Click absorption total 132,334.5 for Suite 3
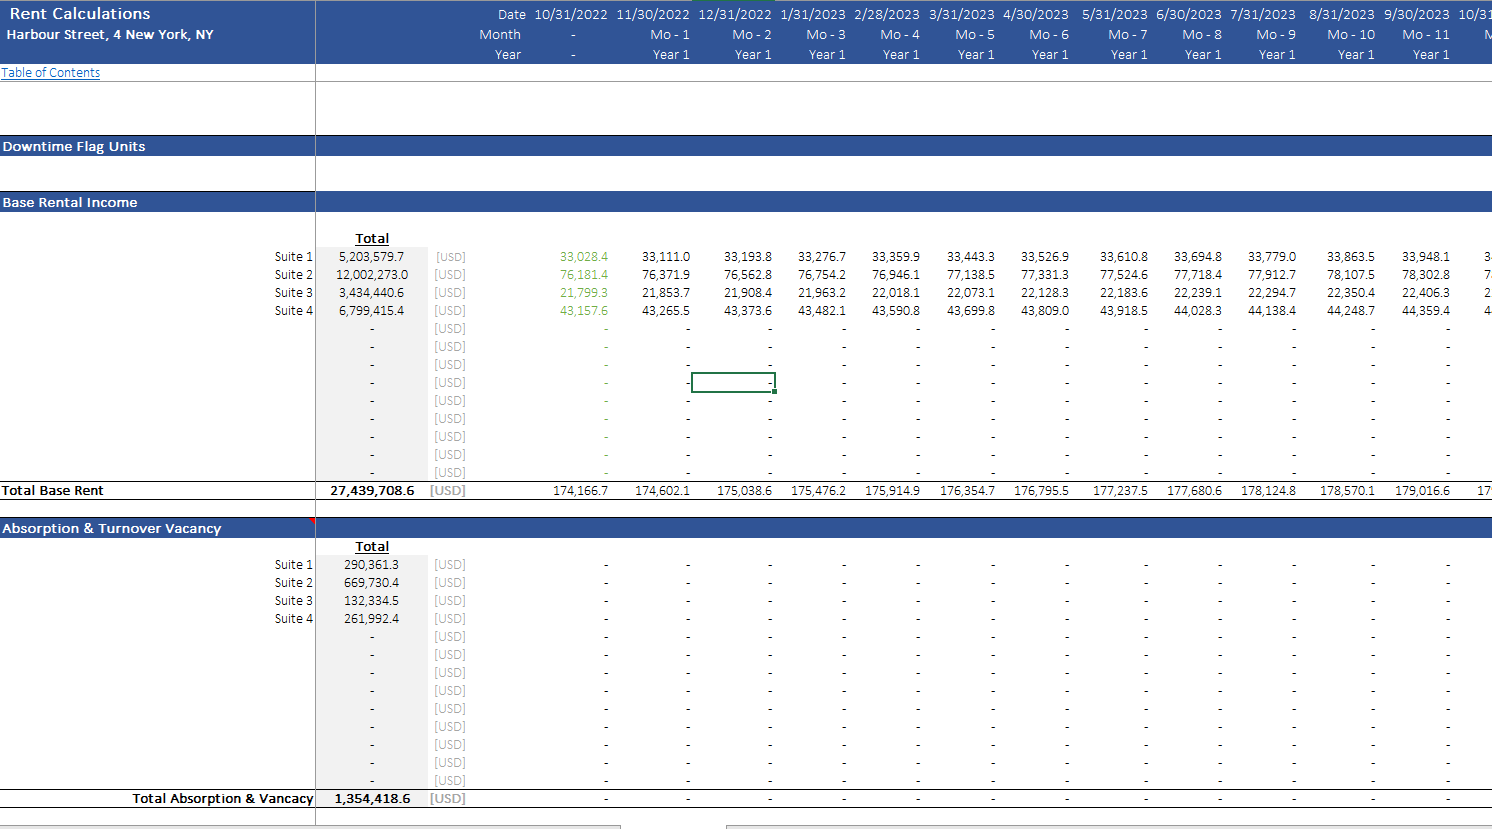1492x829 pixels. coord(372,601)
